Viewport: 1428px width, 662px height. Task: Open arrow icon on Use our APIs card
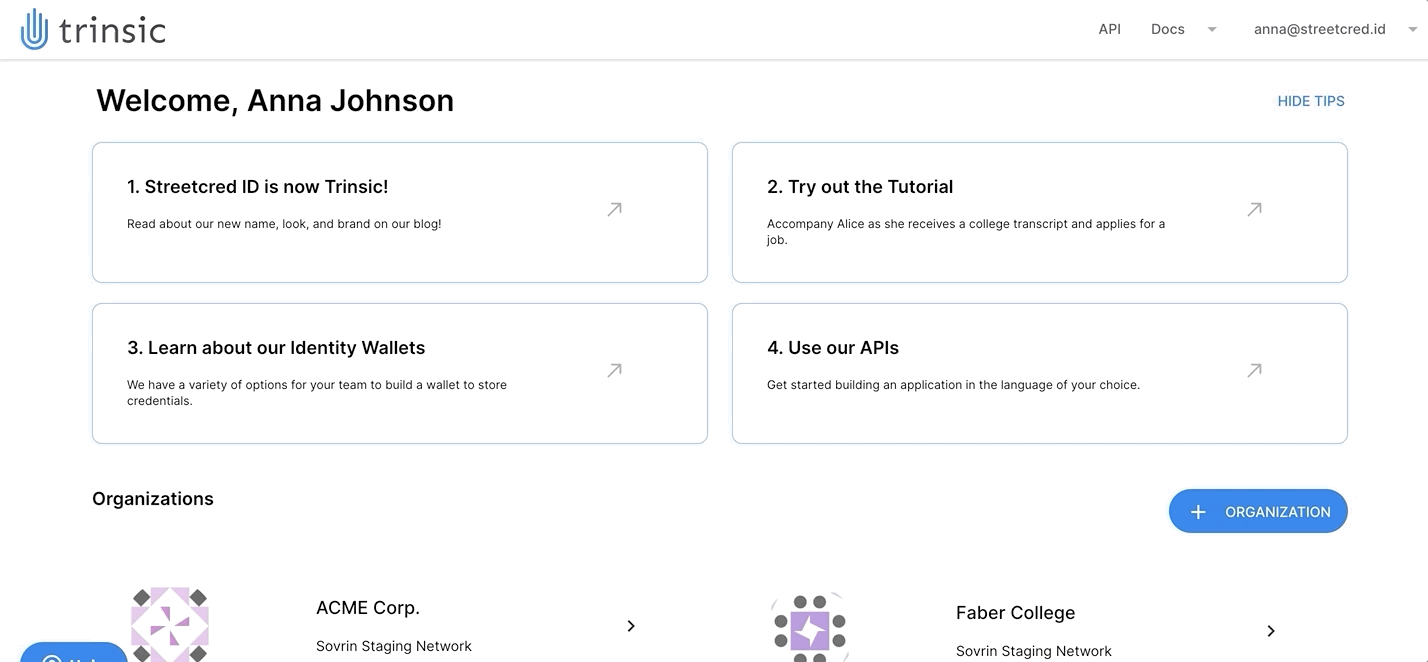pos(1254,370)
